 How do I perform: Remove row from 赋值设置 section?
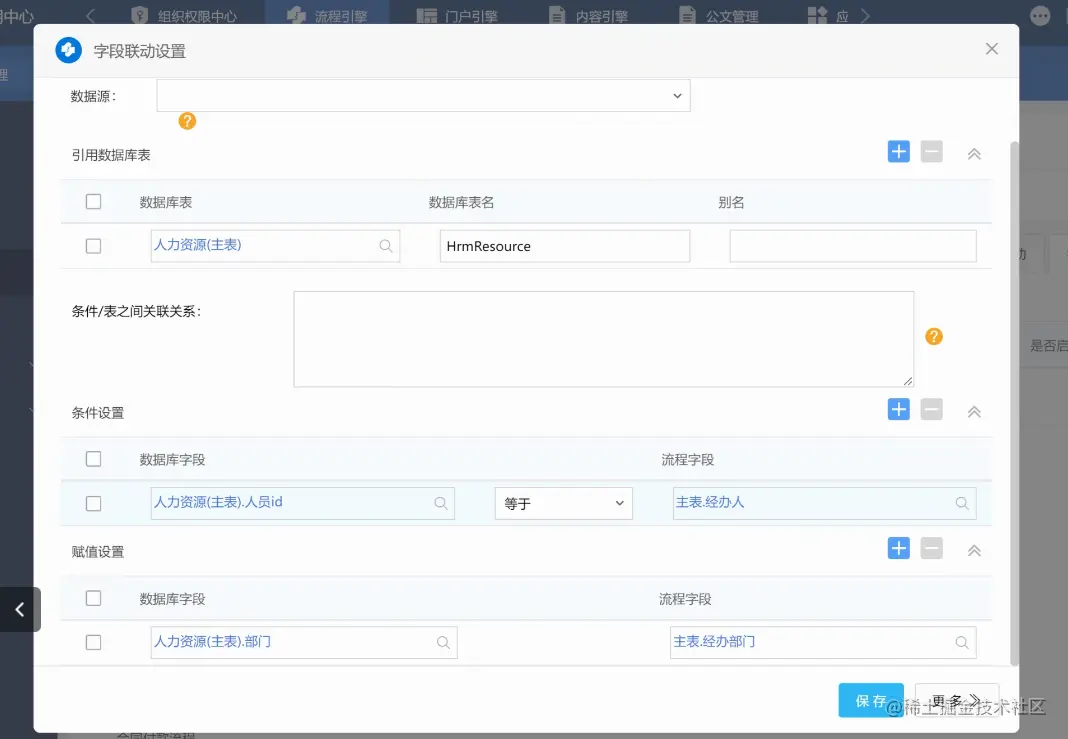pyautogui.click(x=931, y=548)
